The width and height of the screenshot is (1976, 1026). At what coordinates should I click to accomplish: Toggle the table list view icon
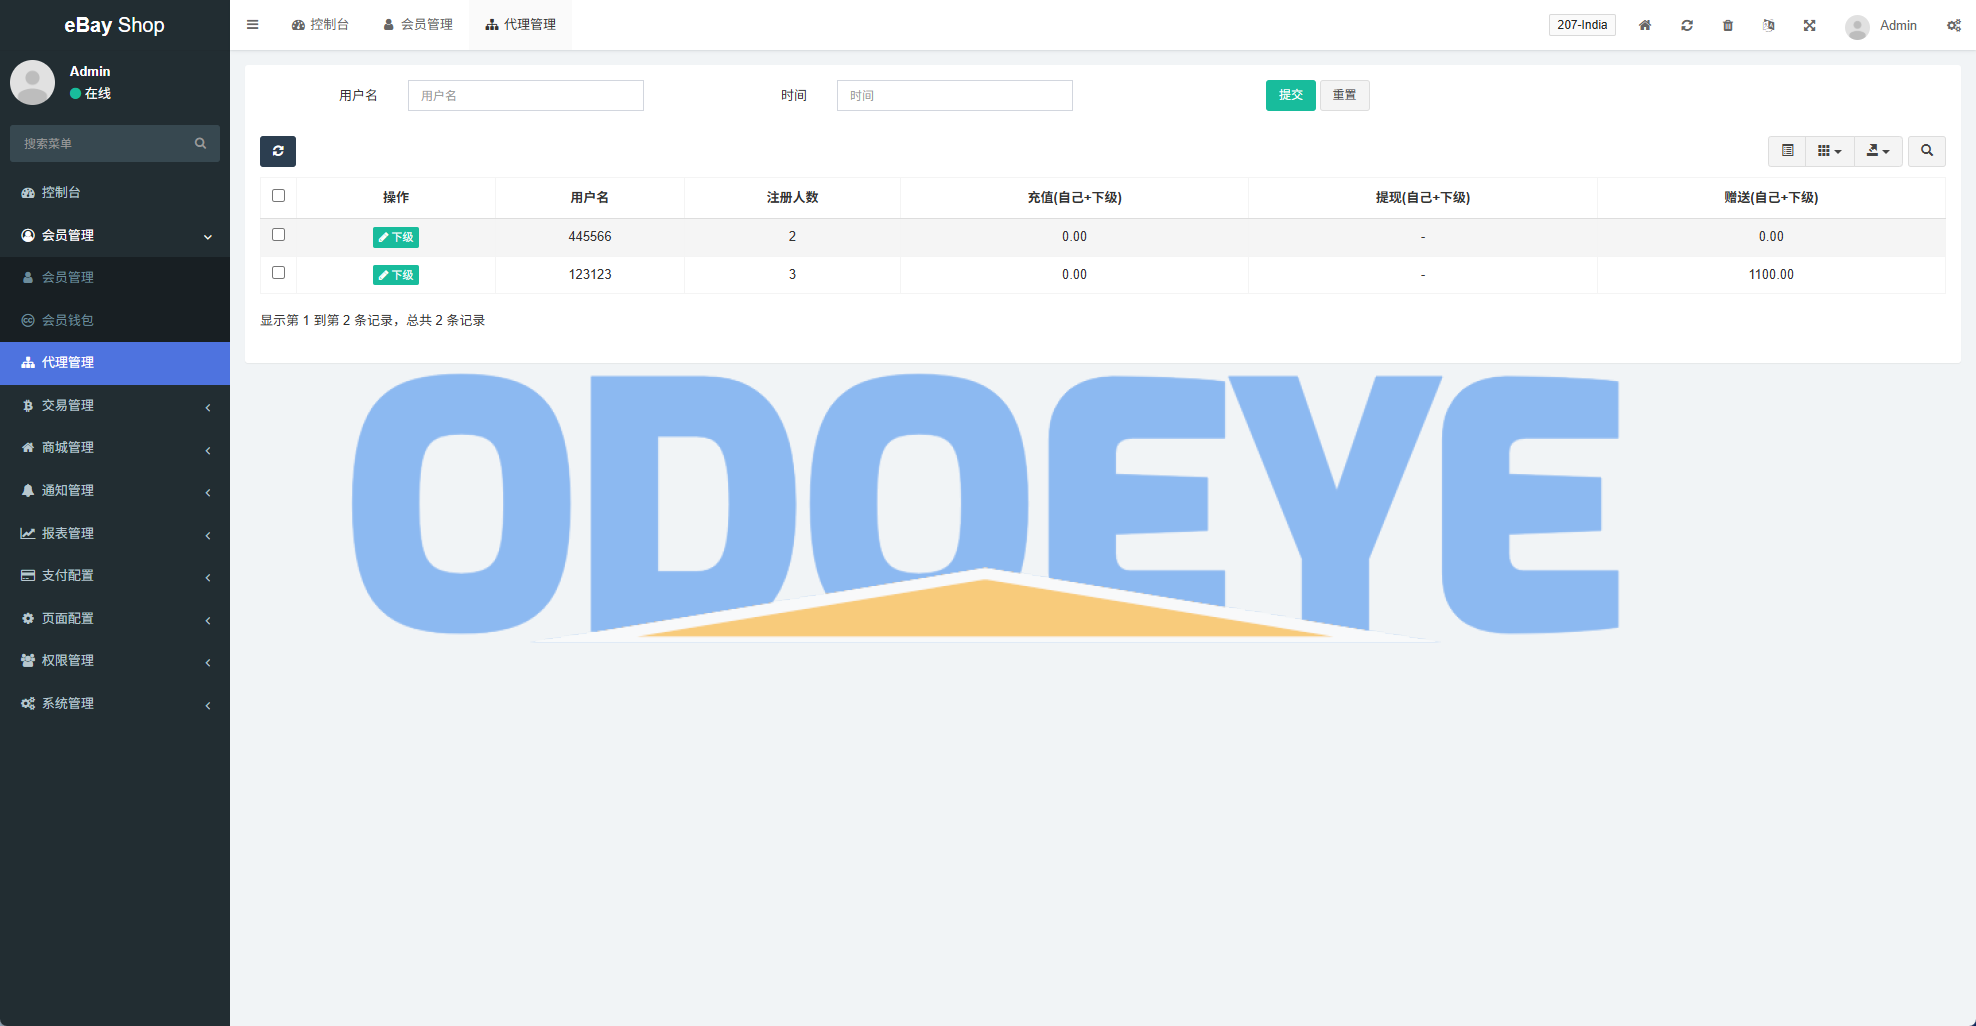1787,151
